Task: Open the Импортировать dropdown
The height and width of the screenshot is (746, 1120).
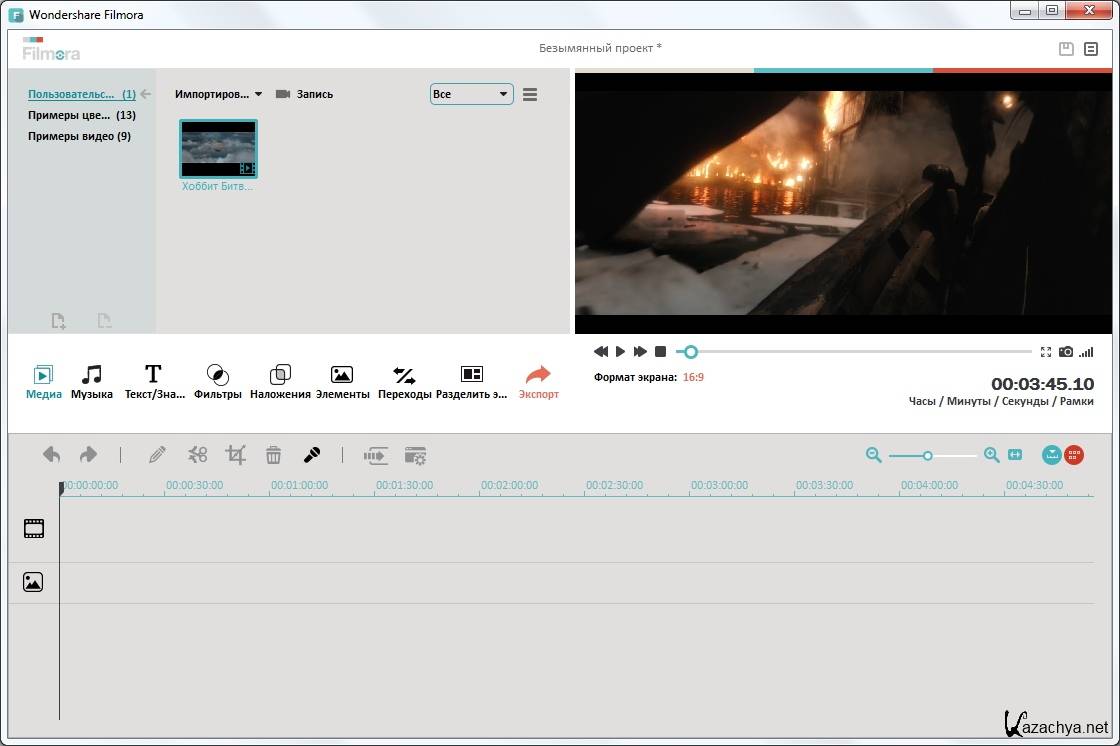Action: pyautogui.click(x=218, y=94)
